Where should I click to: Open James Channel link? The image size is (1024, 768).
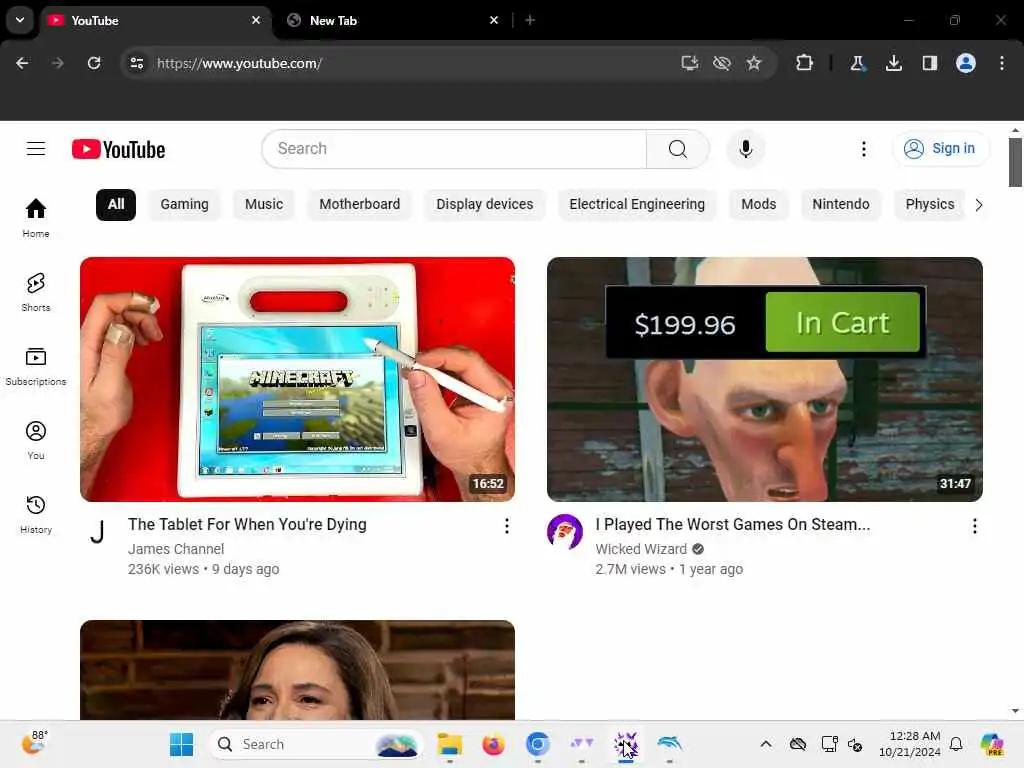click(x=176, y=549)
